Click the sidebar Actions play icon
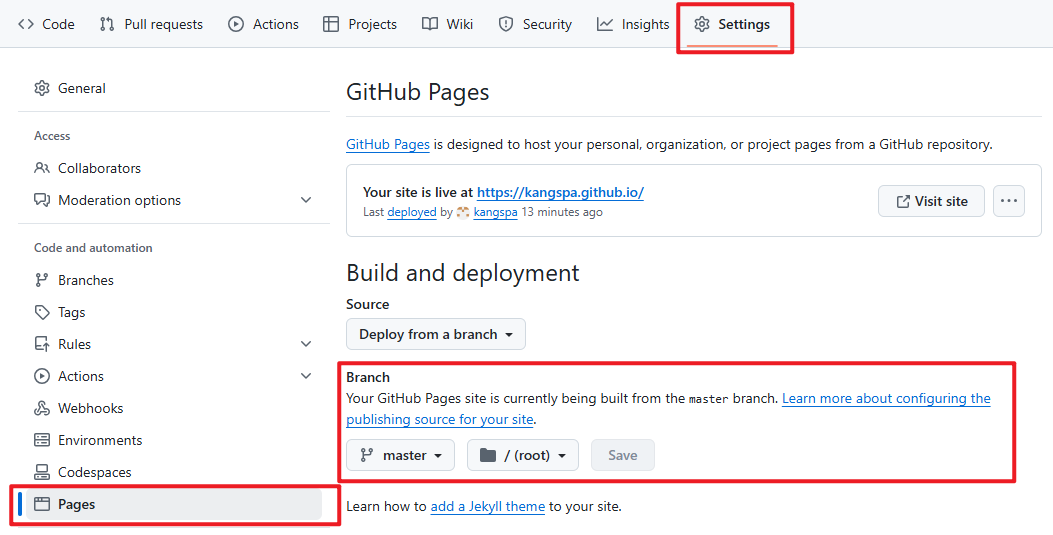Viewport: 1053px width, 535px height. tap(42, 376)
